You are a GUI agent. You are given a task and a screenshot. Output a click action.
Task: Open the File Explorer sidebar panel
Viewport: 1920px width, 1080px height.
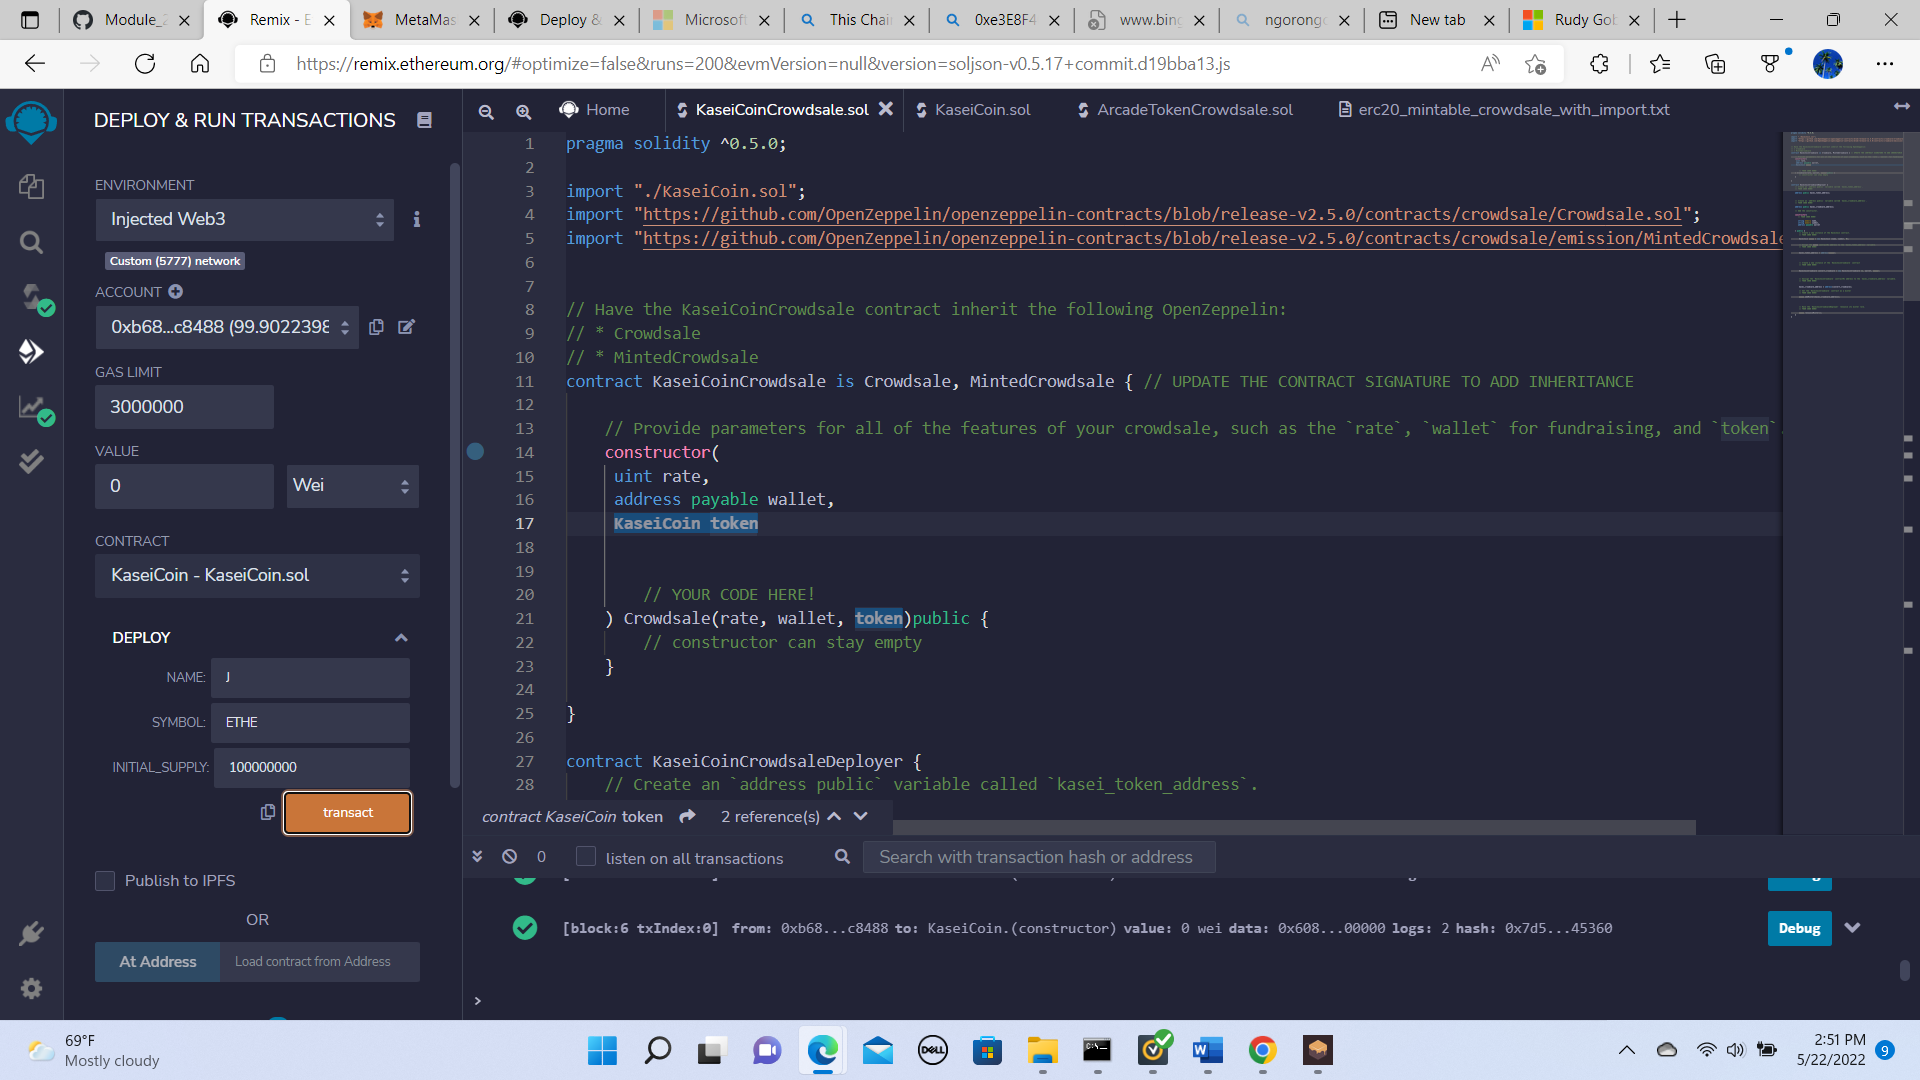pyautogui.click(x=31, y=187)
